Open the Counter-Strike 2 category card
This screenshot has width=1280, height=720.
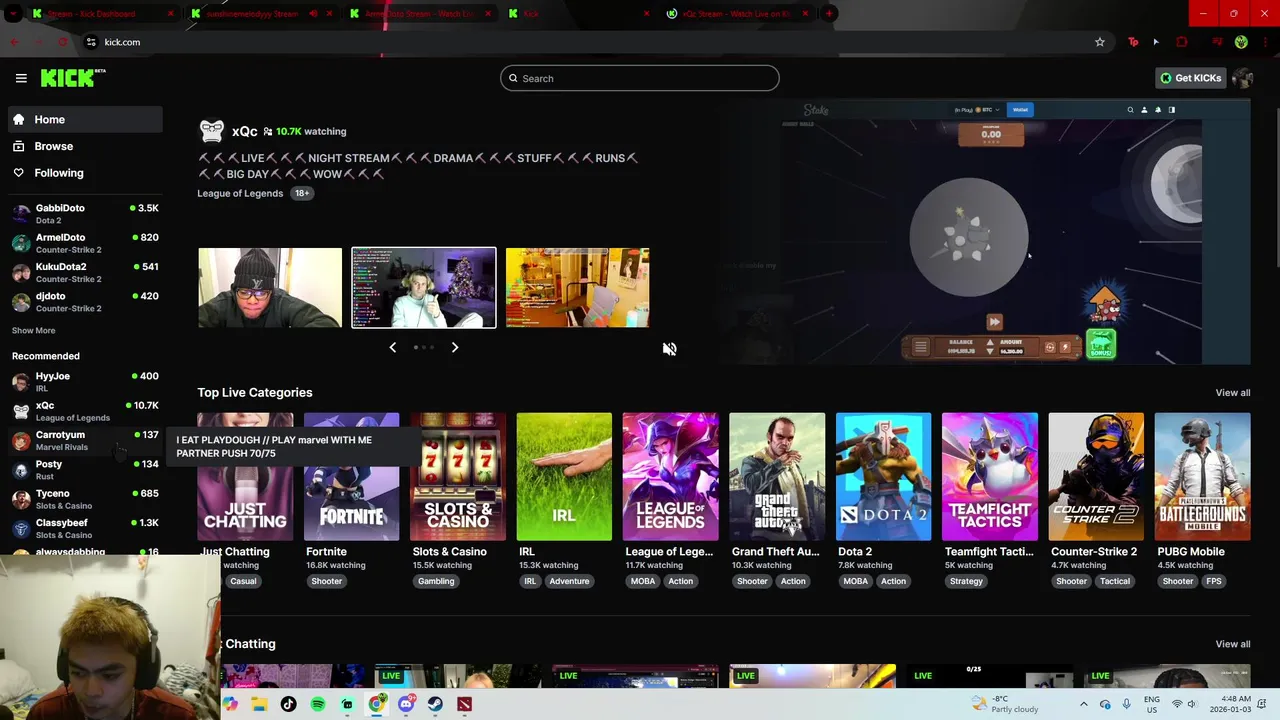pyautogui.click(x=1096, y=477)
